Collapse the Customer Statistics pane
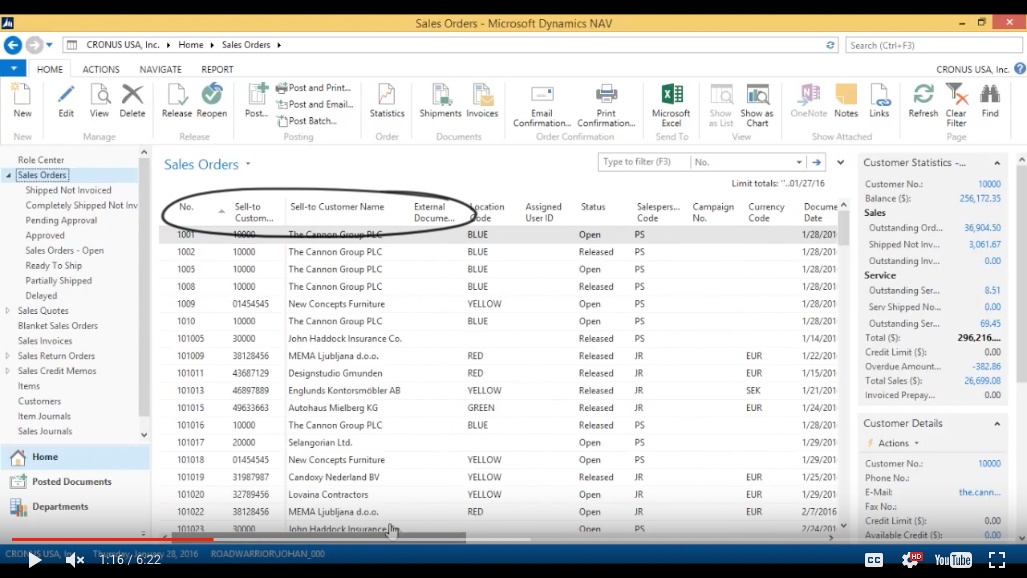This screenshot has width=1027, height=578. 997,163
